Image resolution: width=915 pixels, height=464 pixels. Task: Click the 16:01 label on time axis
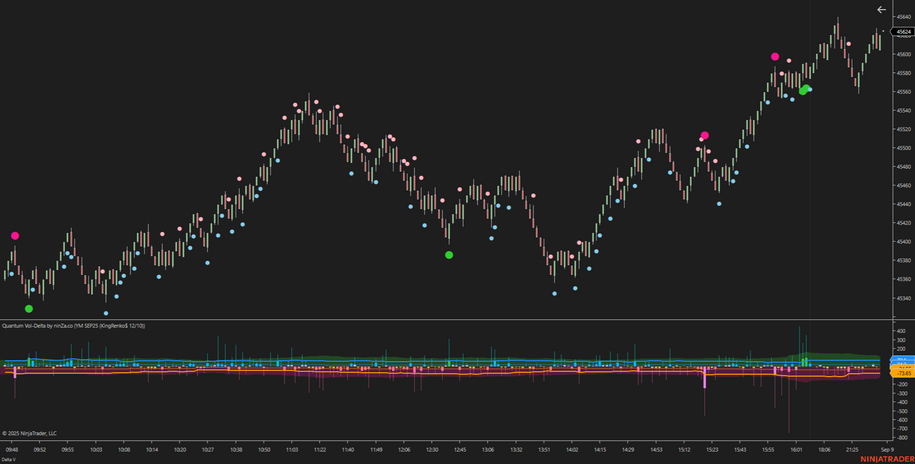click(797, 449)
